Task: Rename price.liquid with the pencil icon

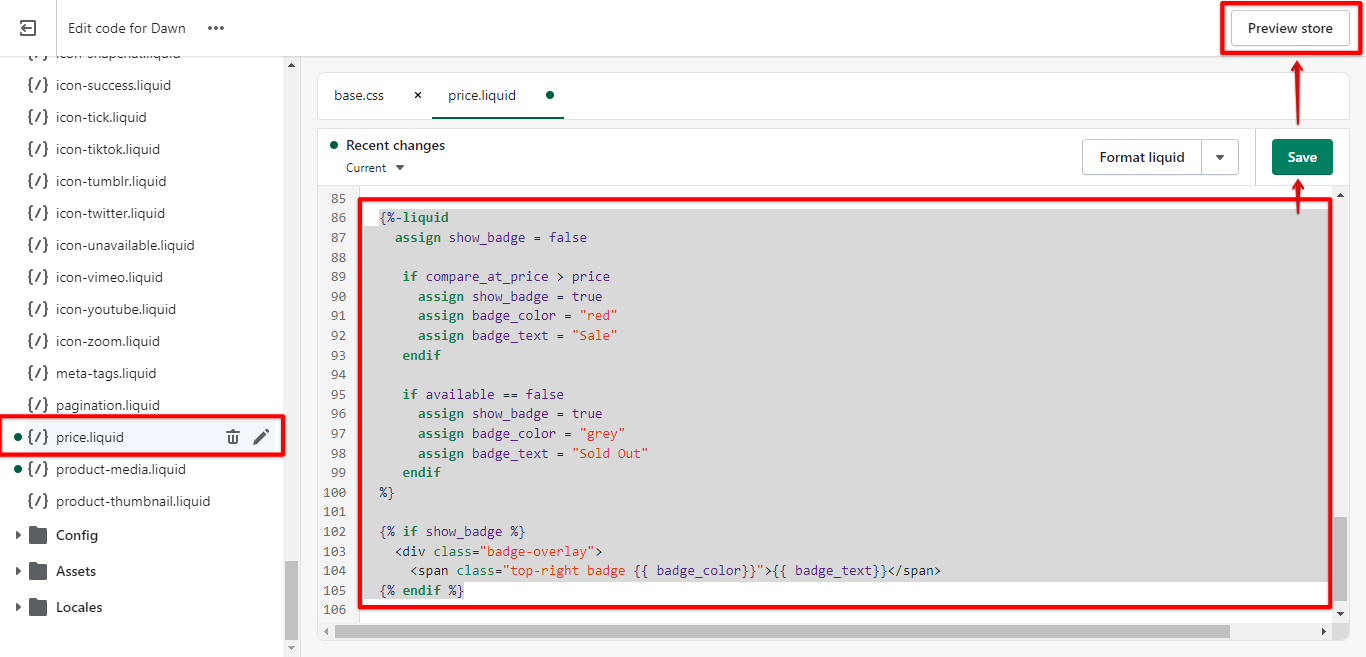Action: click(x=261, y=437)
